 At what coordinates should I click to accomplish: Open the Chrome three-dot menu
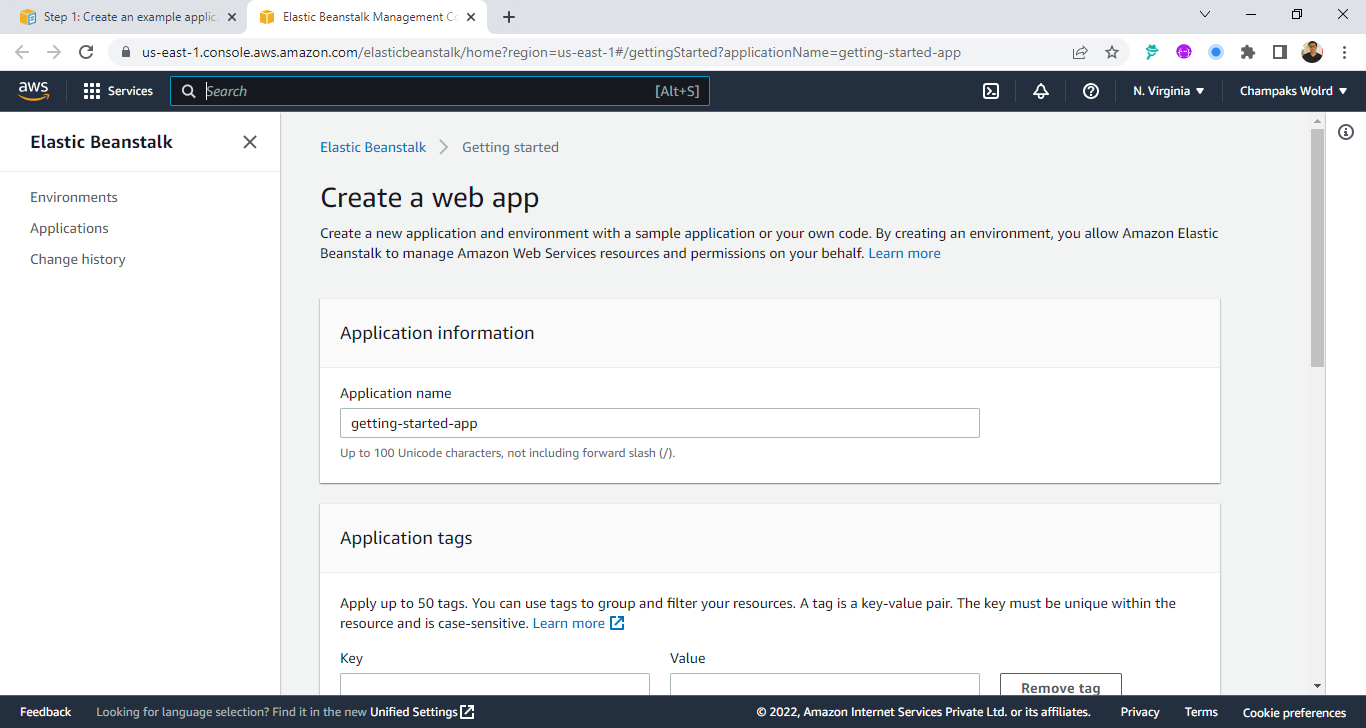pos(1344,52)
